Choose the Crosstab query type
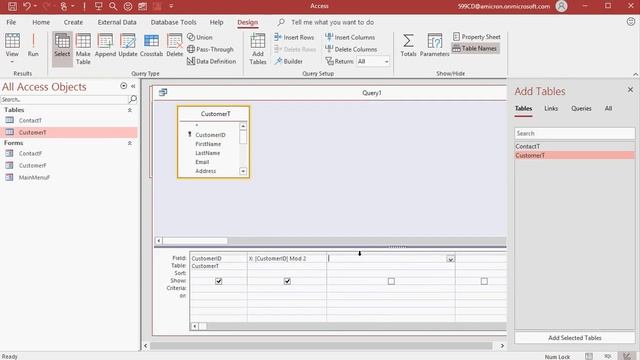Screen dimensions: 640x360 tap(151, 45)
